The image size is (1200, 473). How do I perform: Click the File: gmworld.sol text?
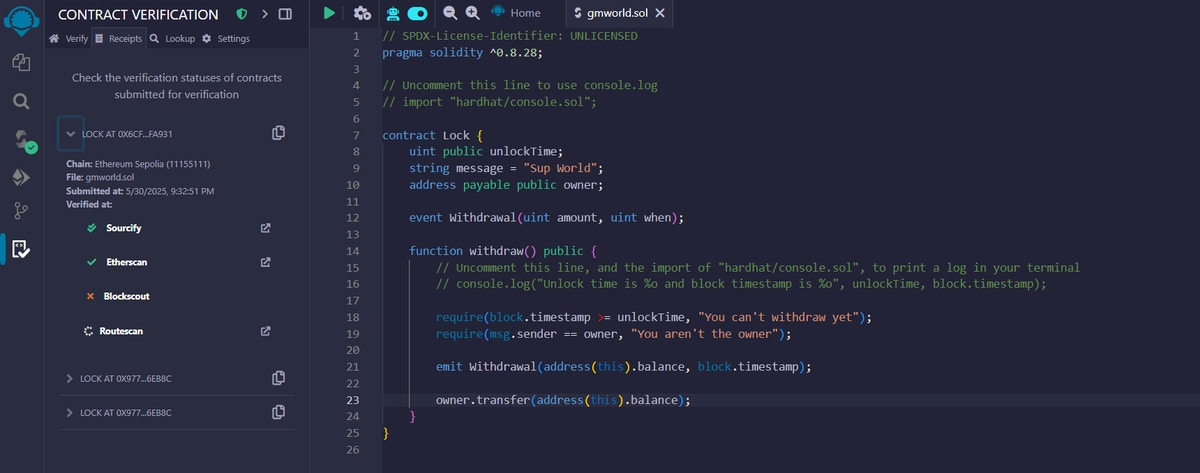point(100,177)
